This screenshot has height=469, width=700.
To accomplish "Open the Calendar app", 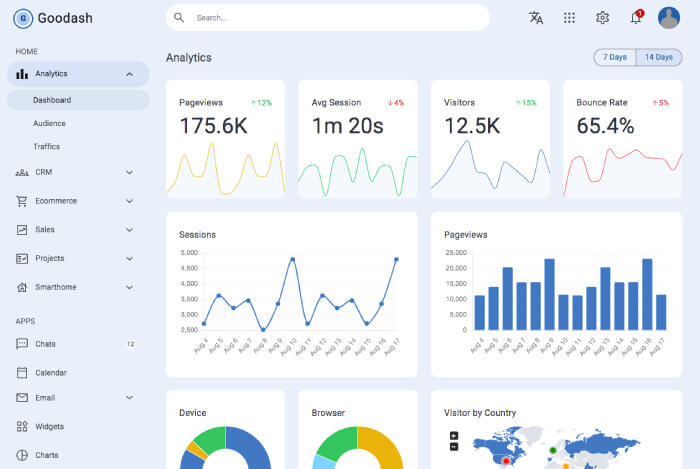I will tap(50, 372).
